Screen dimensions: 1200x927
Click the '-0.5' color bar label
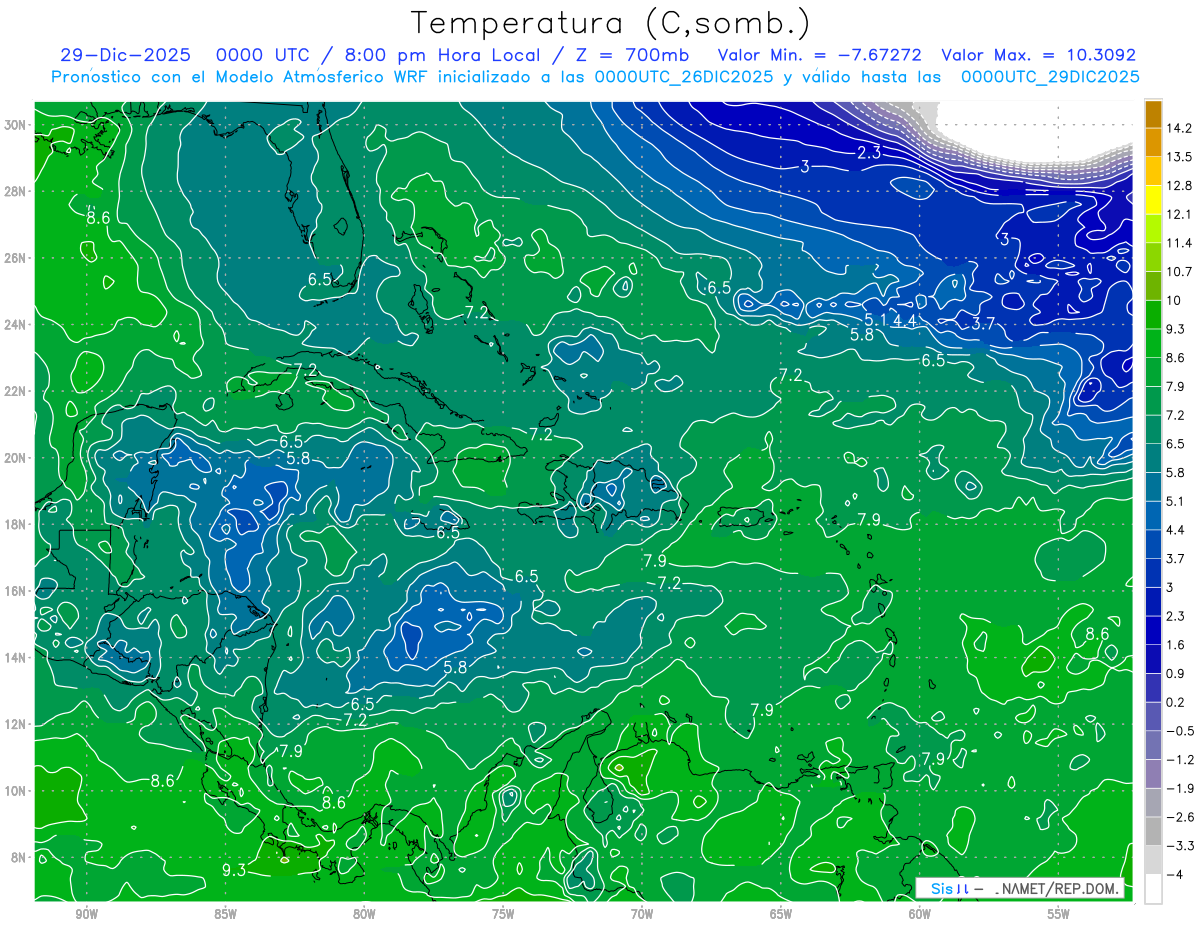tap(1179, 731)
